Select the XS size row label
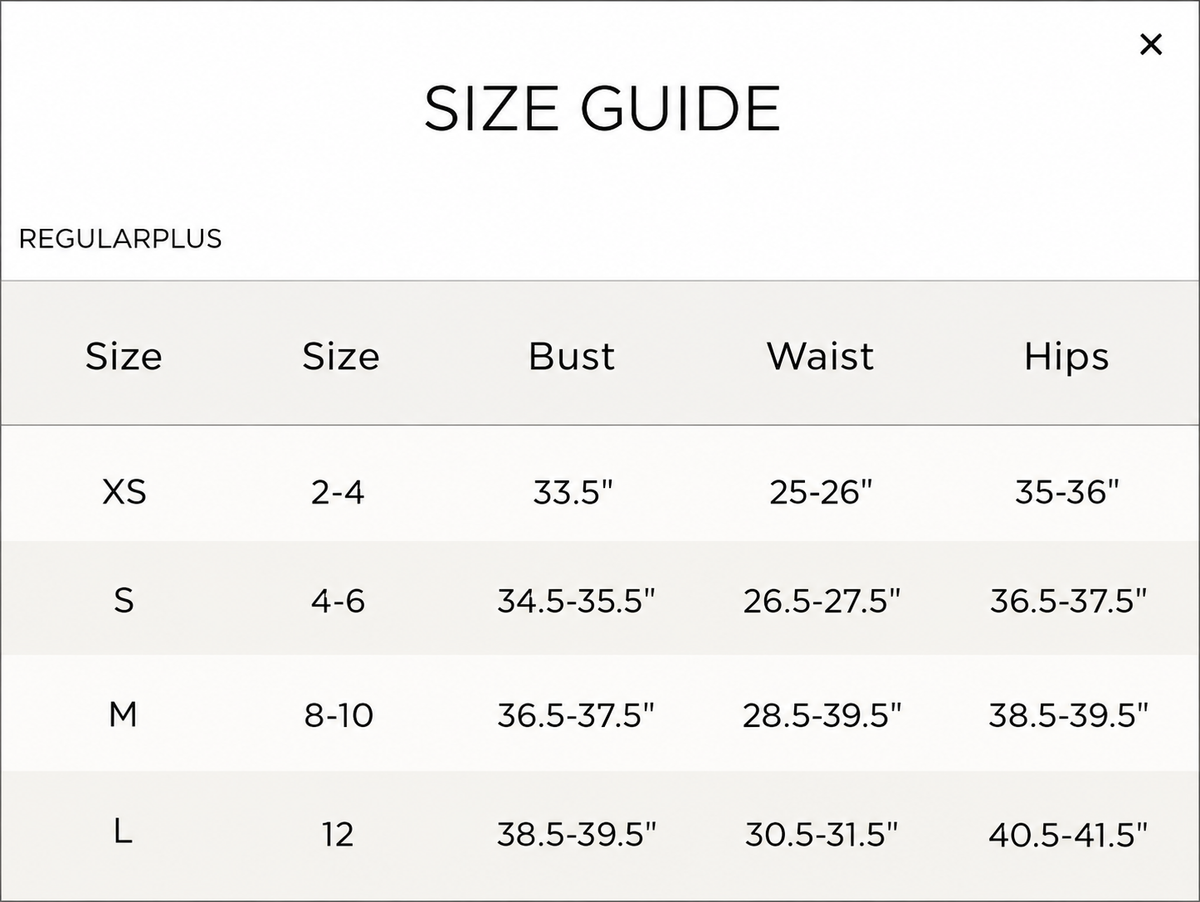 pyautogui.click(x=124, y=492)
